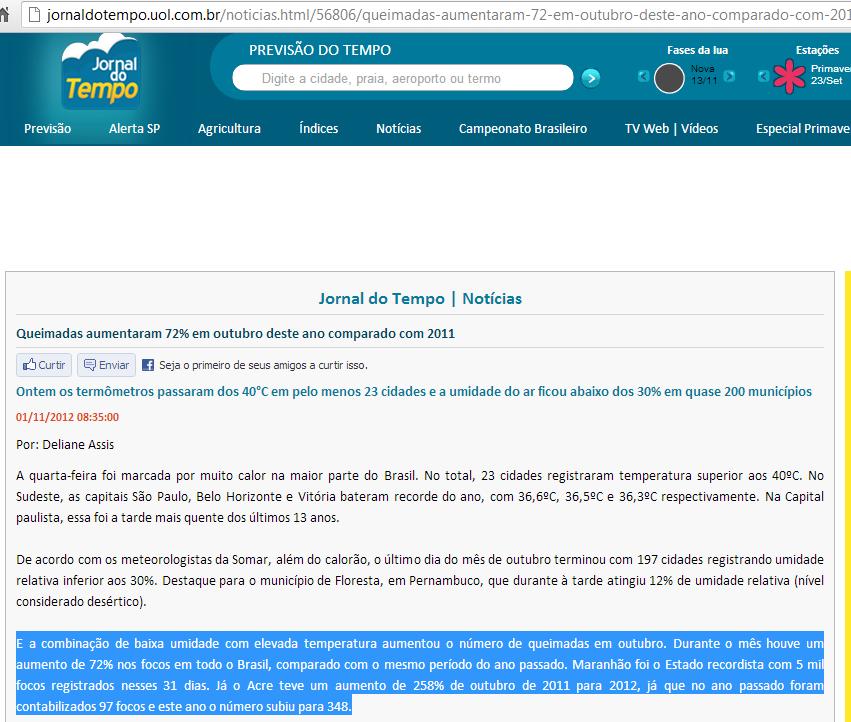
Task: Open the Notícias menu item
Action: coord(398,129)
